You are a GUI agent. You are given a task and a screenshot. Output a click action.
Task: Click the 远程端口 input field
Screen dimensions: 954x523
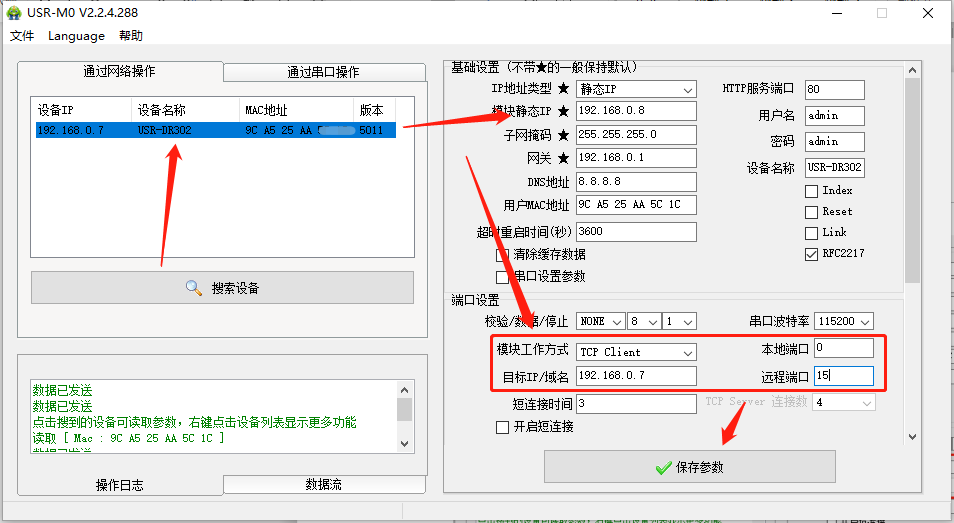(x=844, y=376)
